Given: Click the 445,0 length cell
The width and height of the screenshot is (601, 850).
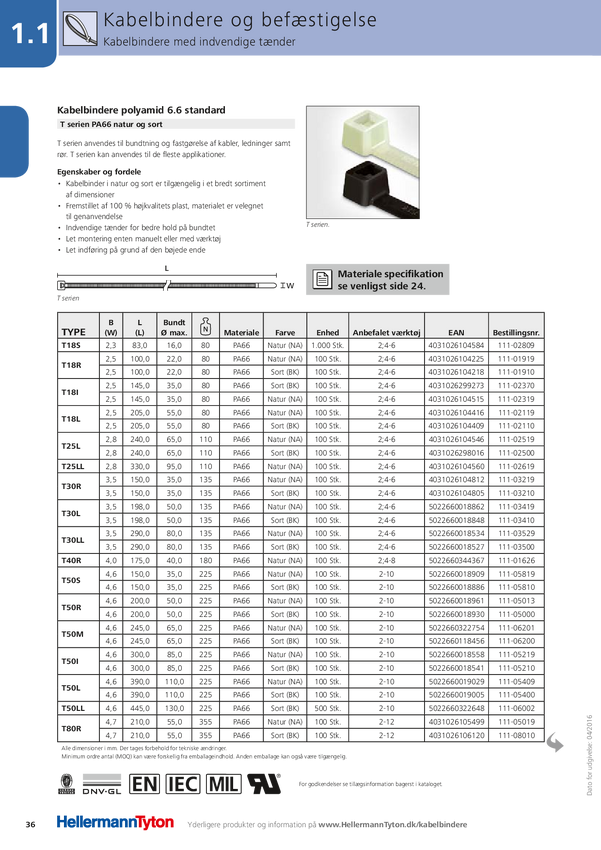Looking at the screenshot, I should [x=140, y=708].
